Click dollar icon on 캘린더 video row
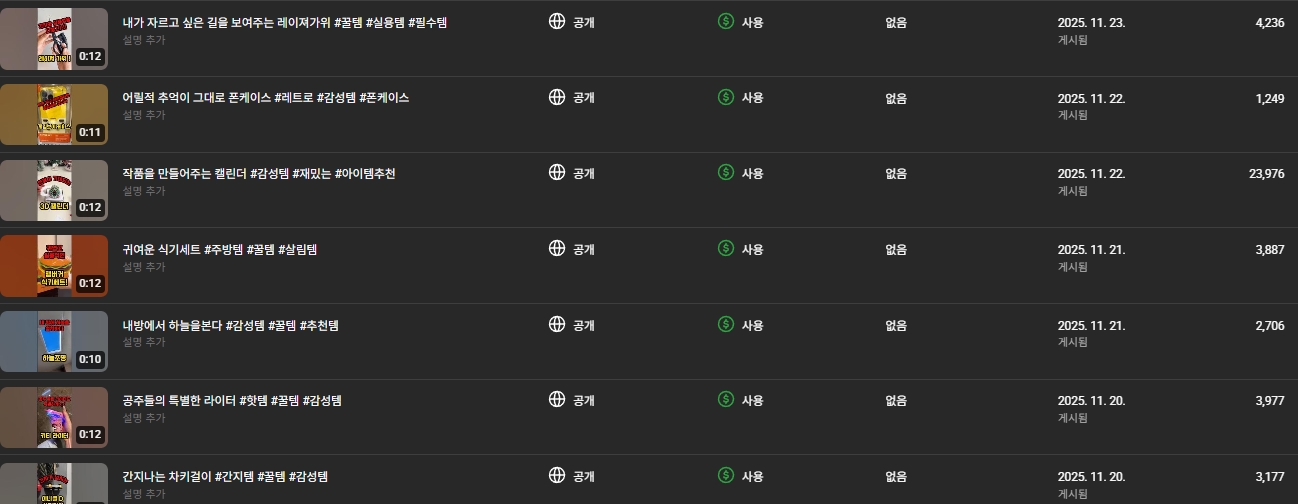This screenshot has height=504, width=1298. tap(726, 172)
